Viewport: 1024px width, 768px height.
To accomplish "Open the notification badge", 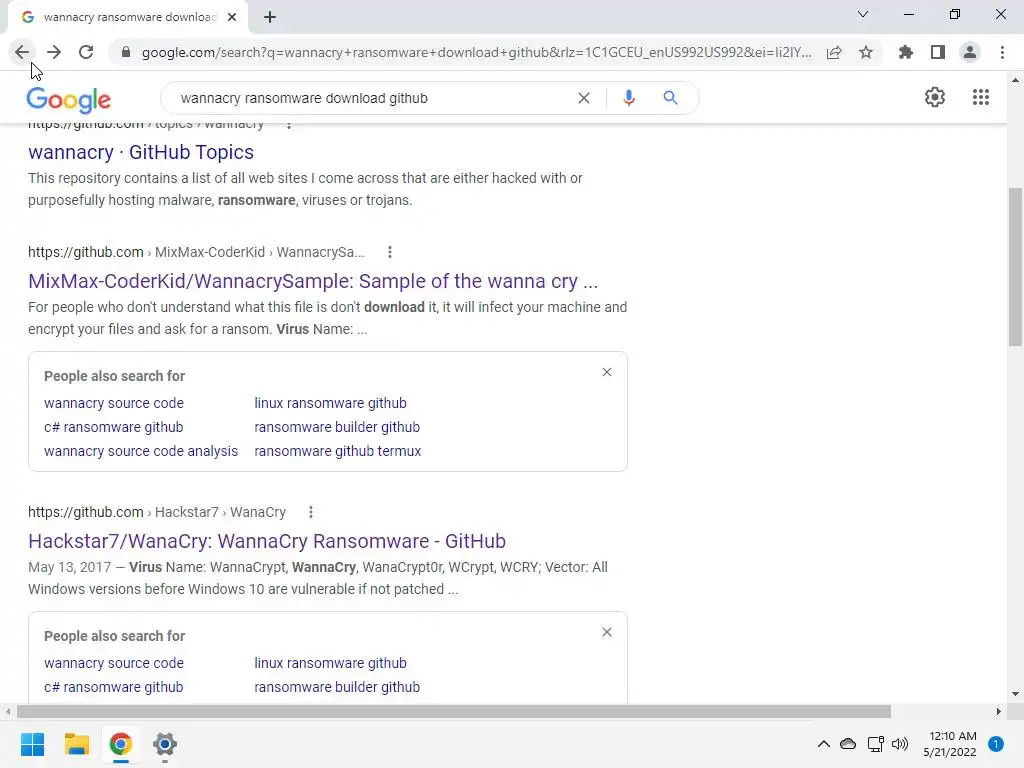I will coord(996,744).
